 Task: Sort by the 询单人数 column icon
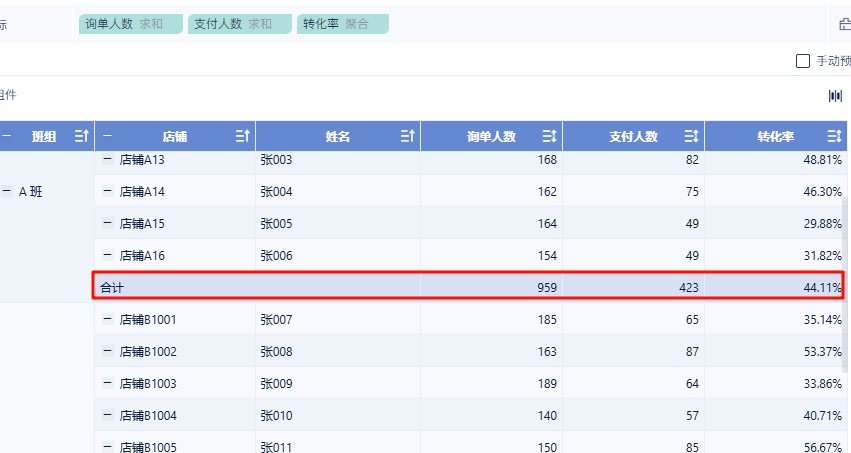click(x=550, y=136)
